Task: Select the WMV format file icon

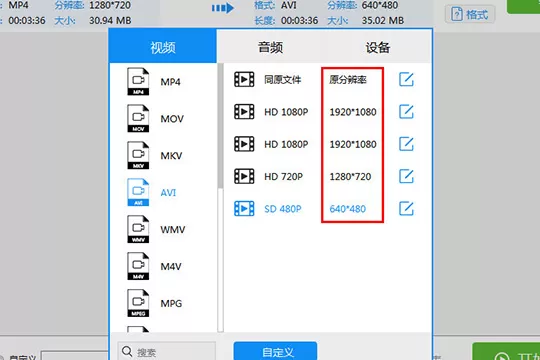Action: click(x=138, y=229)
